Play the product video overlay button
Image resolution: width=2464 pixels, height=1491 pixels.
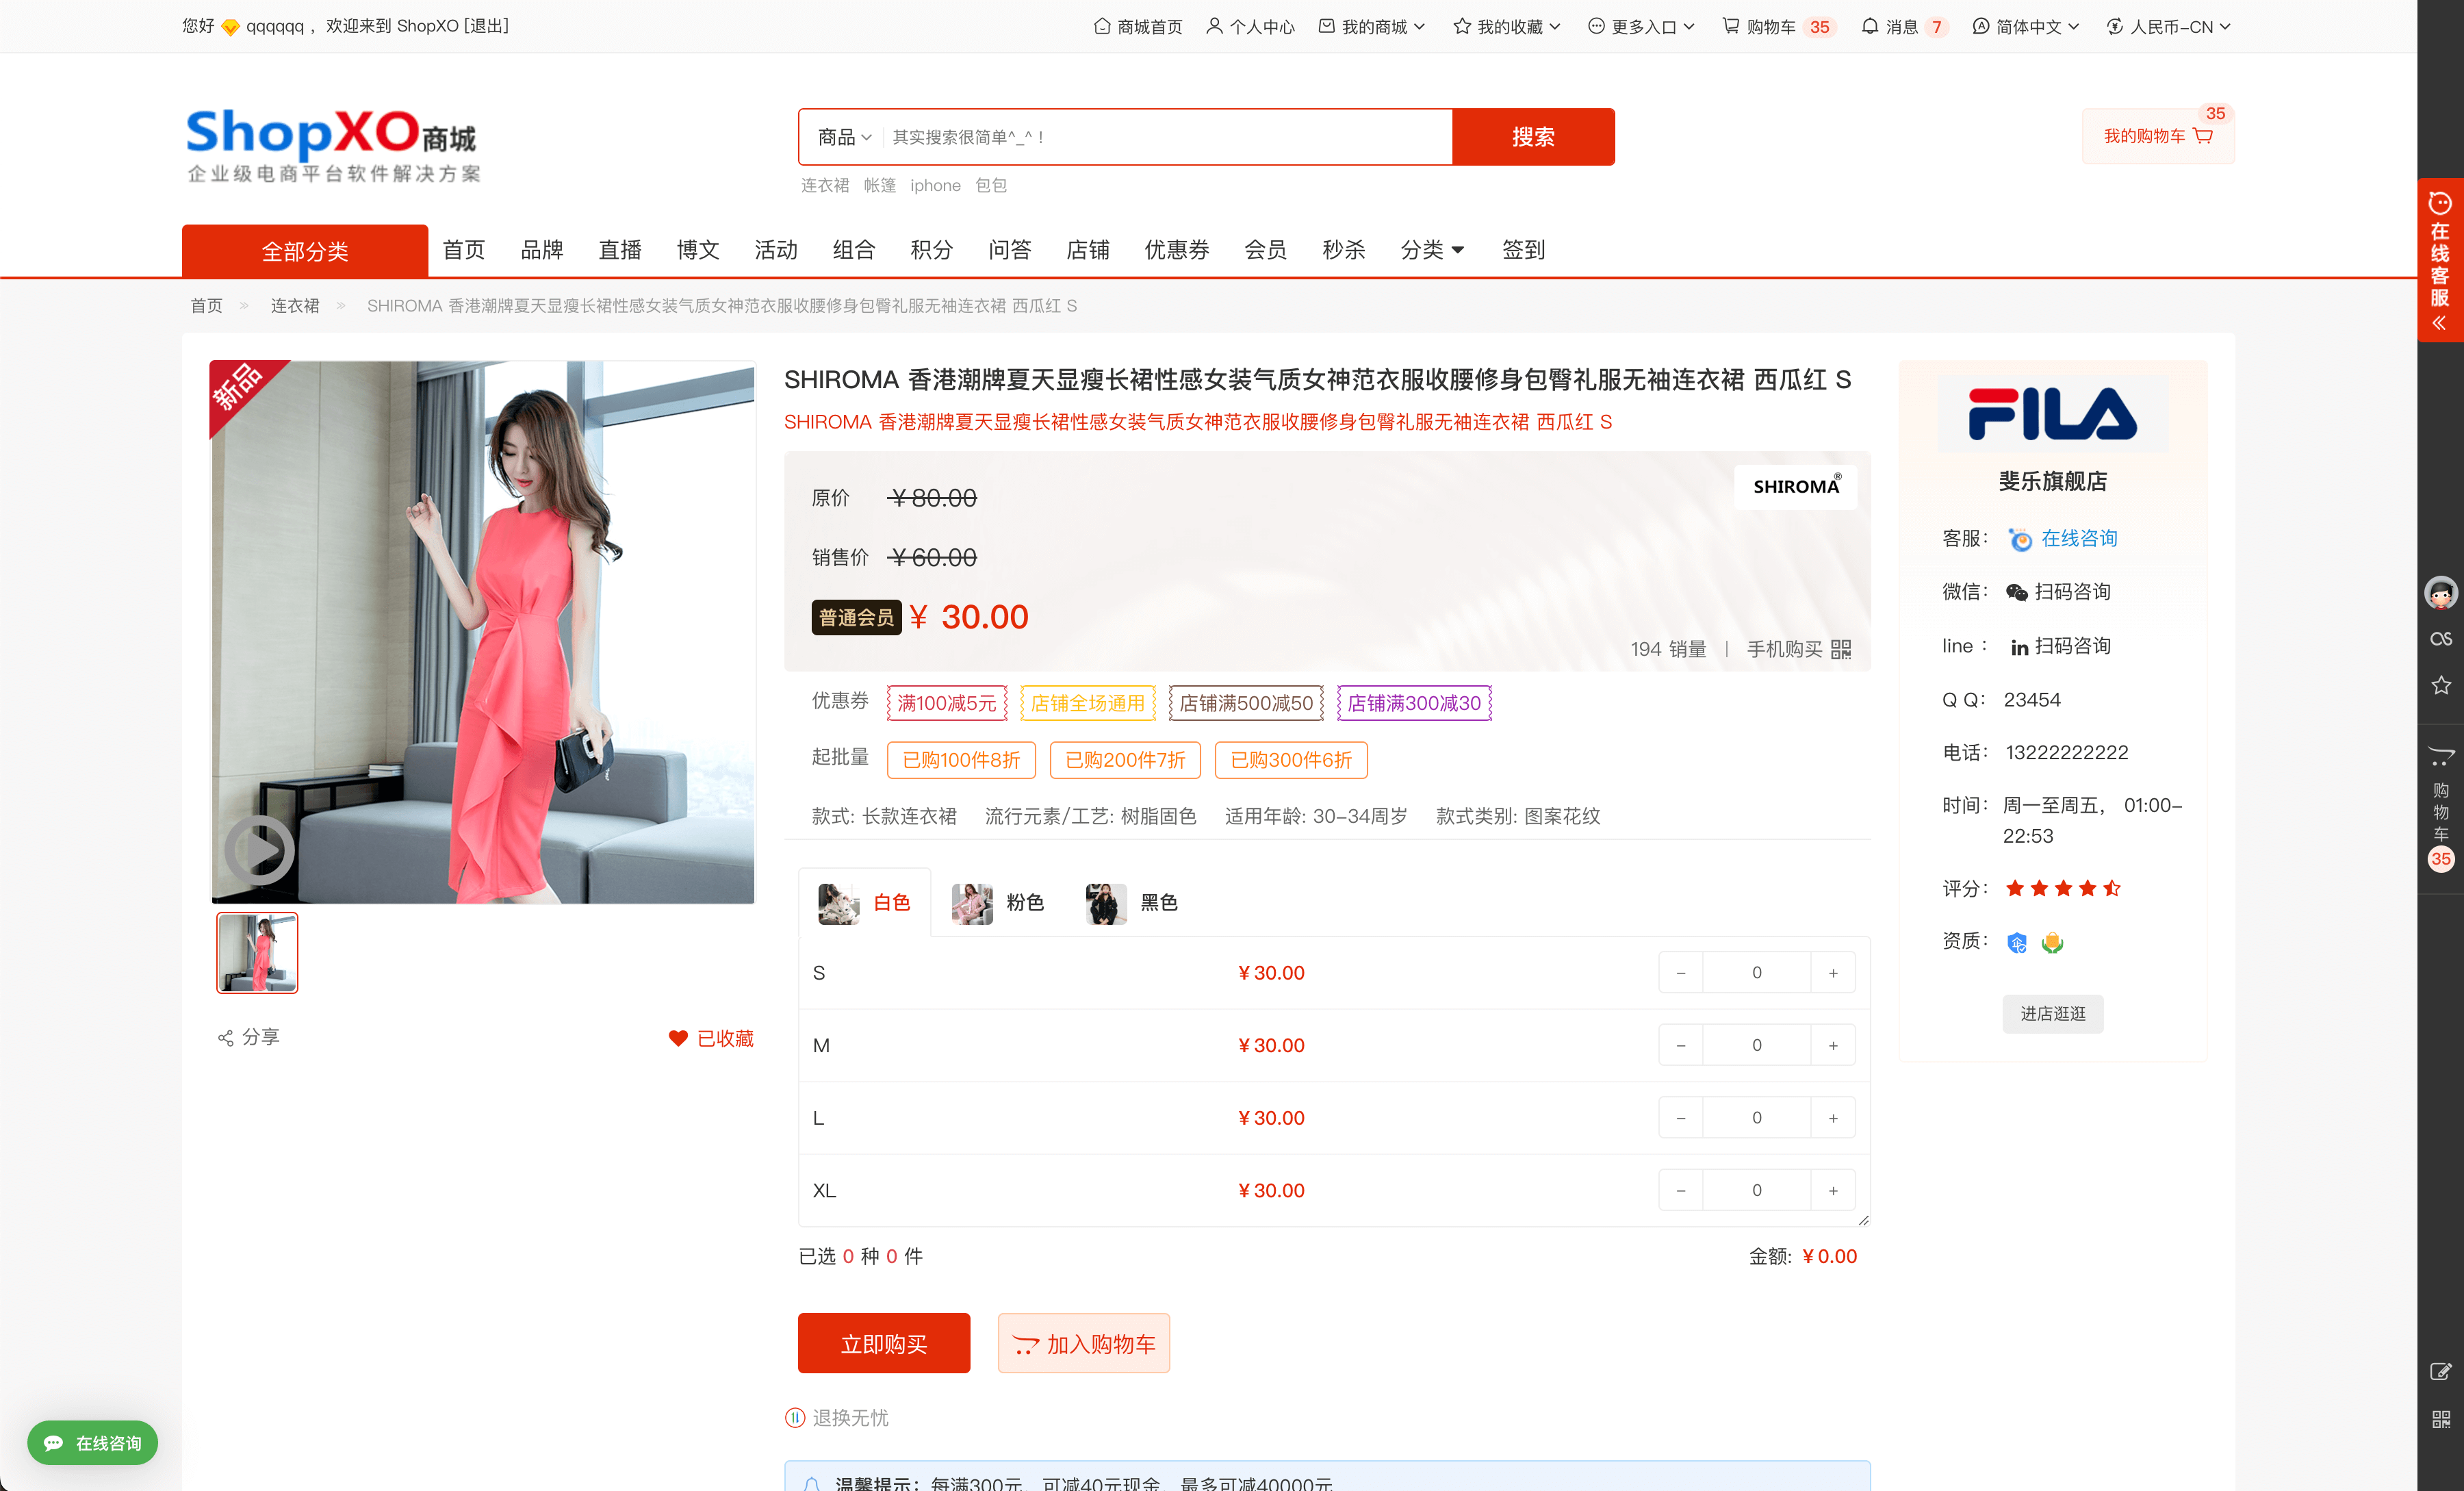(259, 850)
